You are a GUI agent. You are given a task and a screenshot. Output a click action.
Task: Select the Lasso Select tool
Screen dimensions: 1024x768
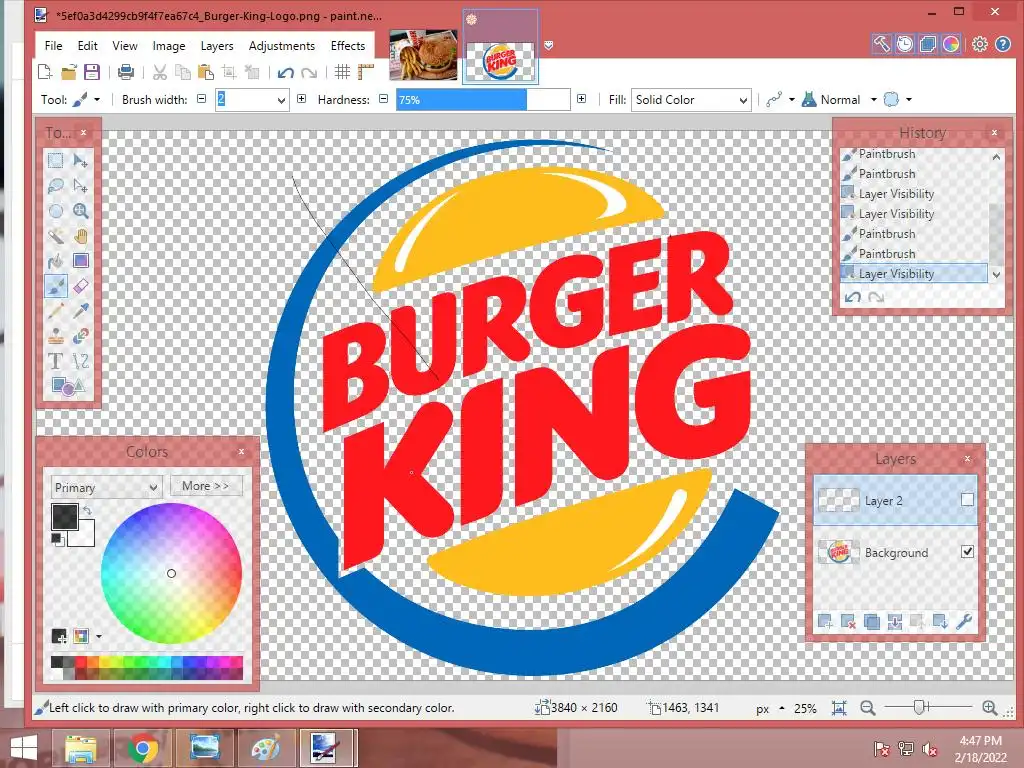click(56, 185)
